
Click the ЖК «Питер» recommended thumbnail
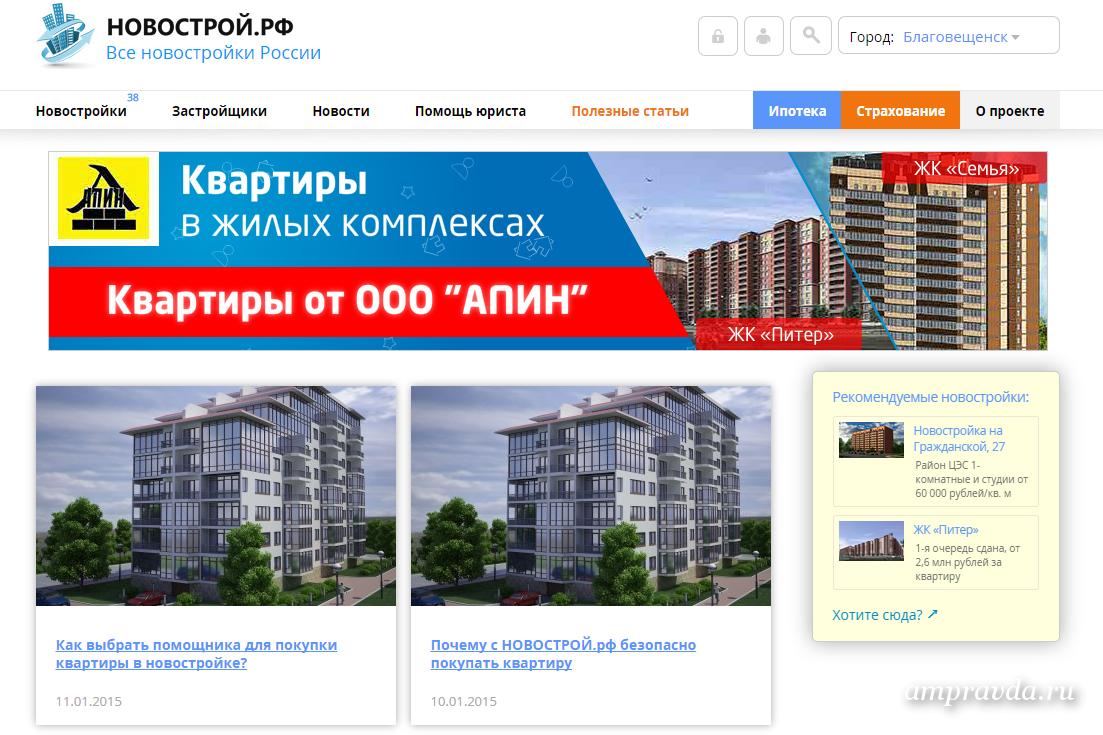click(870, 541)
